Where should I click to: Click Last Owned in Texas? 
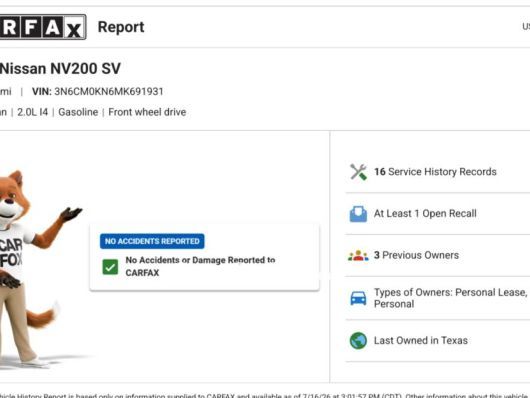click(421, 341)
